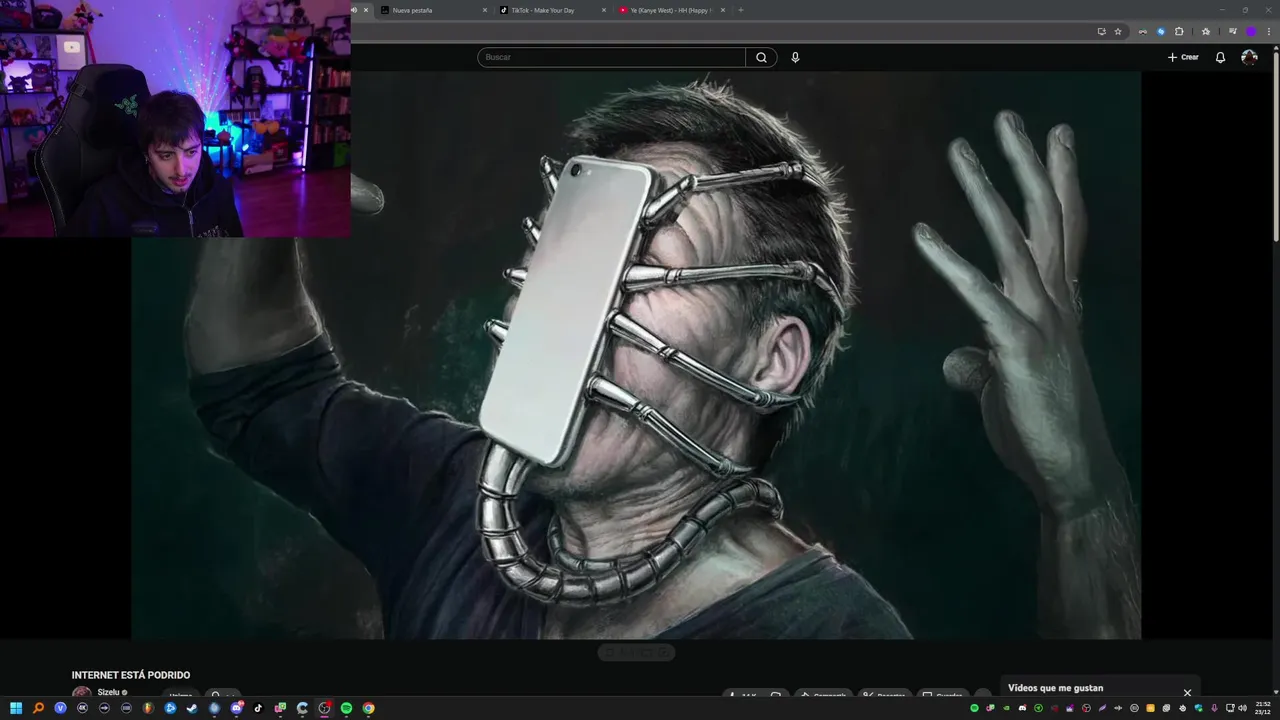Click the YouTube search magnifier button
The image size is (1280, 720).
(761, 57)
